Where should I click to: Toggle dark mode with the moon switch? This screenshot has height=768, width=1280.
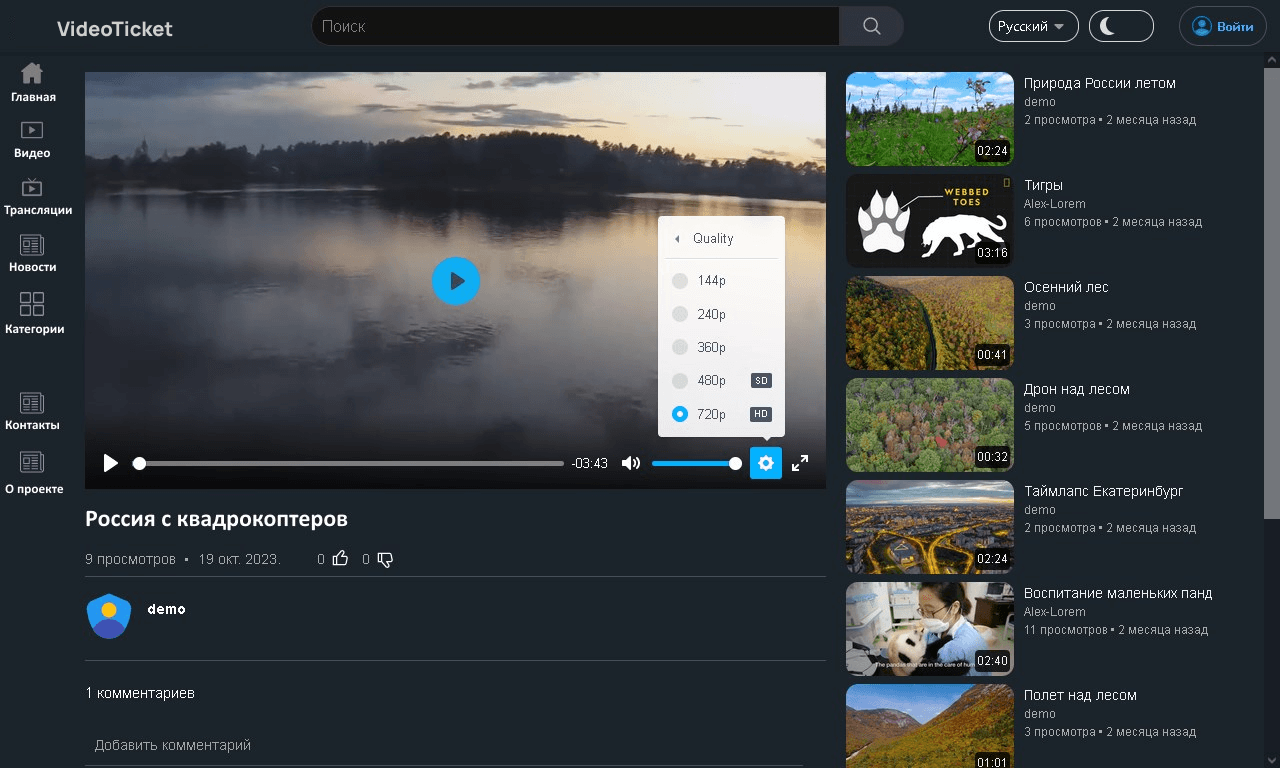pos(1121,26)
